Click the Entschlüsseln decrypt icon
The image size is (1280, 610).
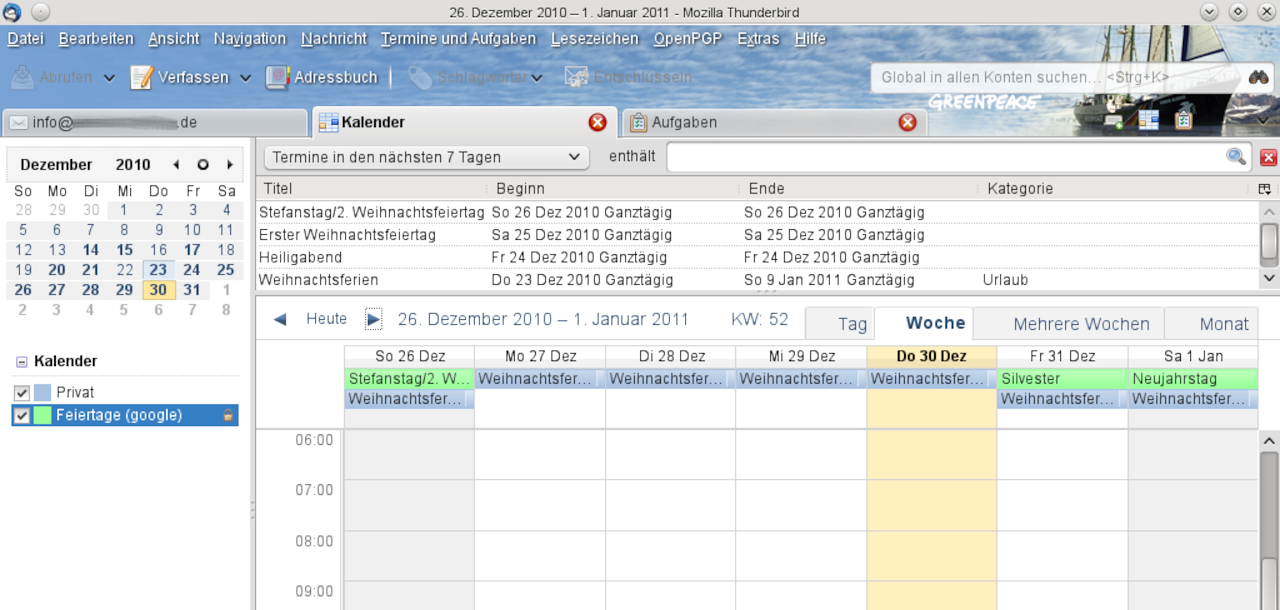(576, 77)
